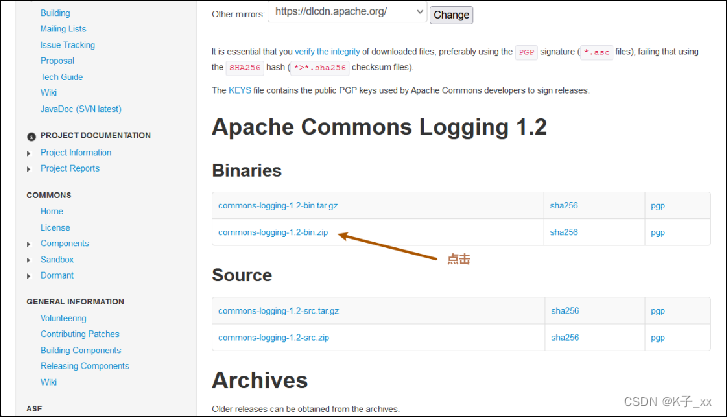Expand the Components arrow
This screenshot has height=417, width=727.
(29, 244)
